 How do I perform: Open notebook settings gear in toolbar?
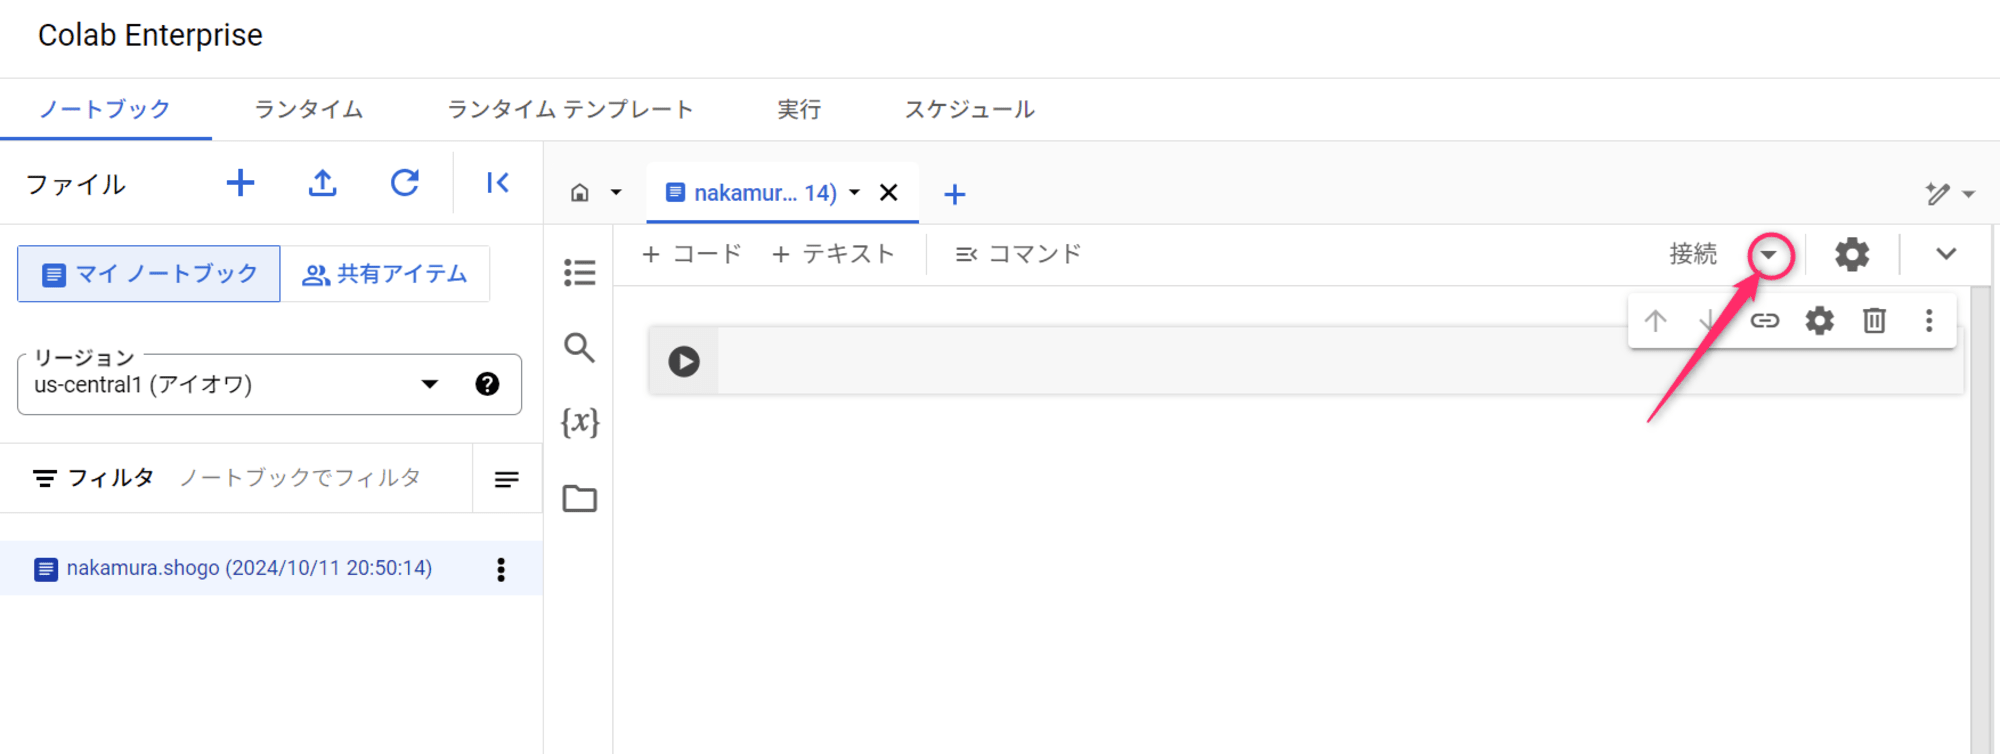[1852, 254]
